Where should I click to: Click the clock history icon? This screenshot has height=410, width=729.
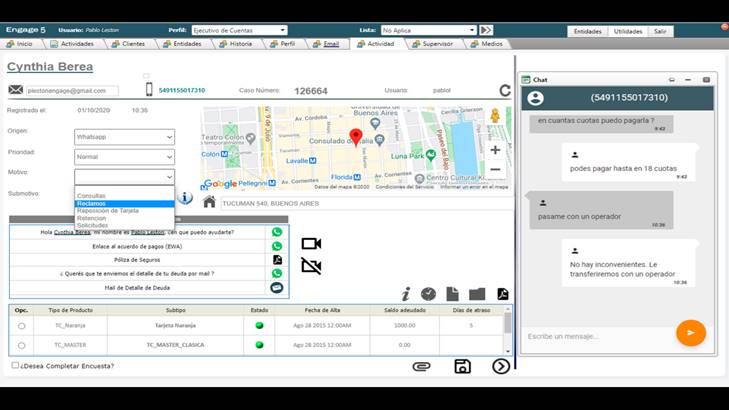click(x=428, y=294)
